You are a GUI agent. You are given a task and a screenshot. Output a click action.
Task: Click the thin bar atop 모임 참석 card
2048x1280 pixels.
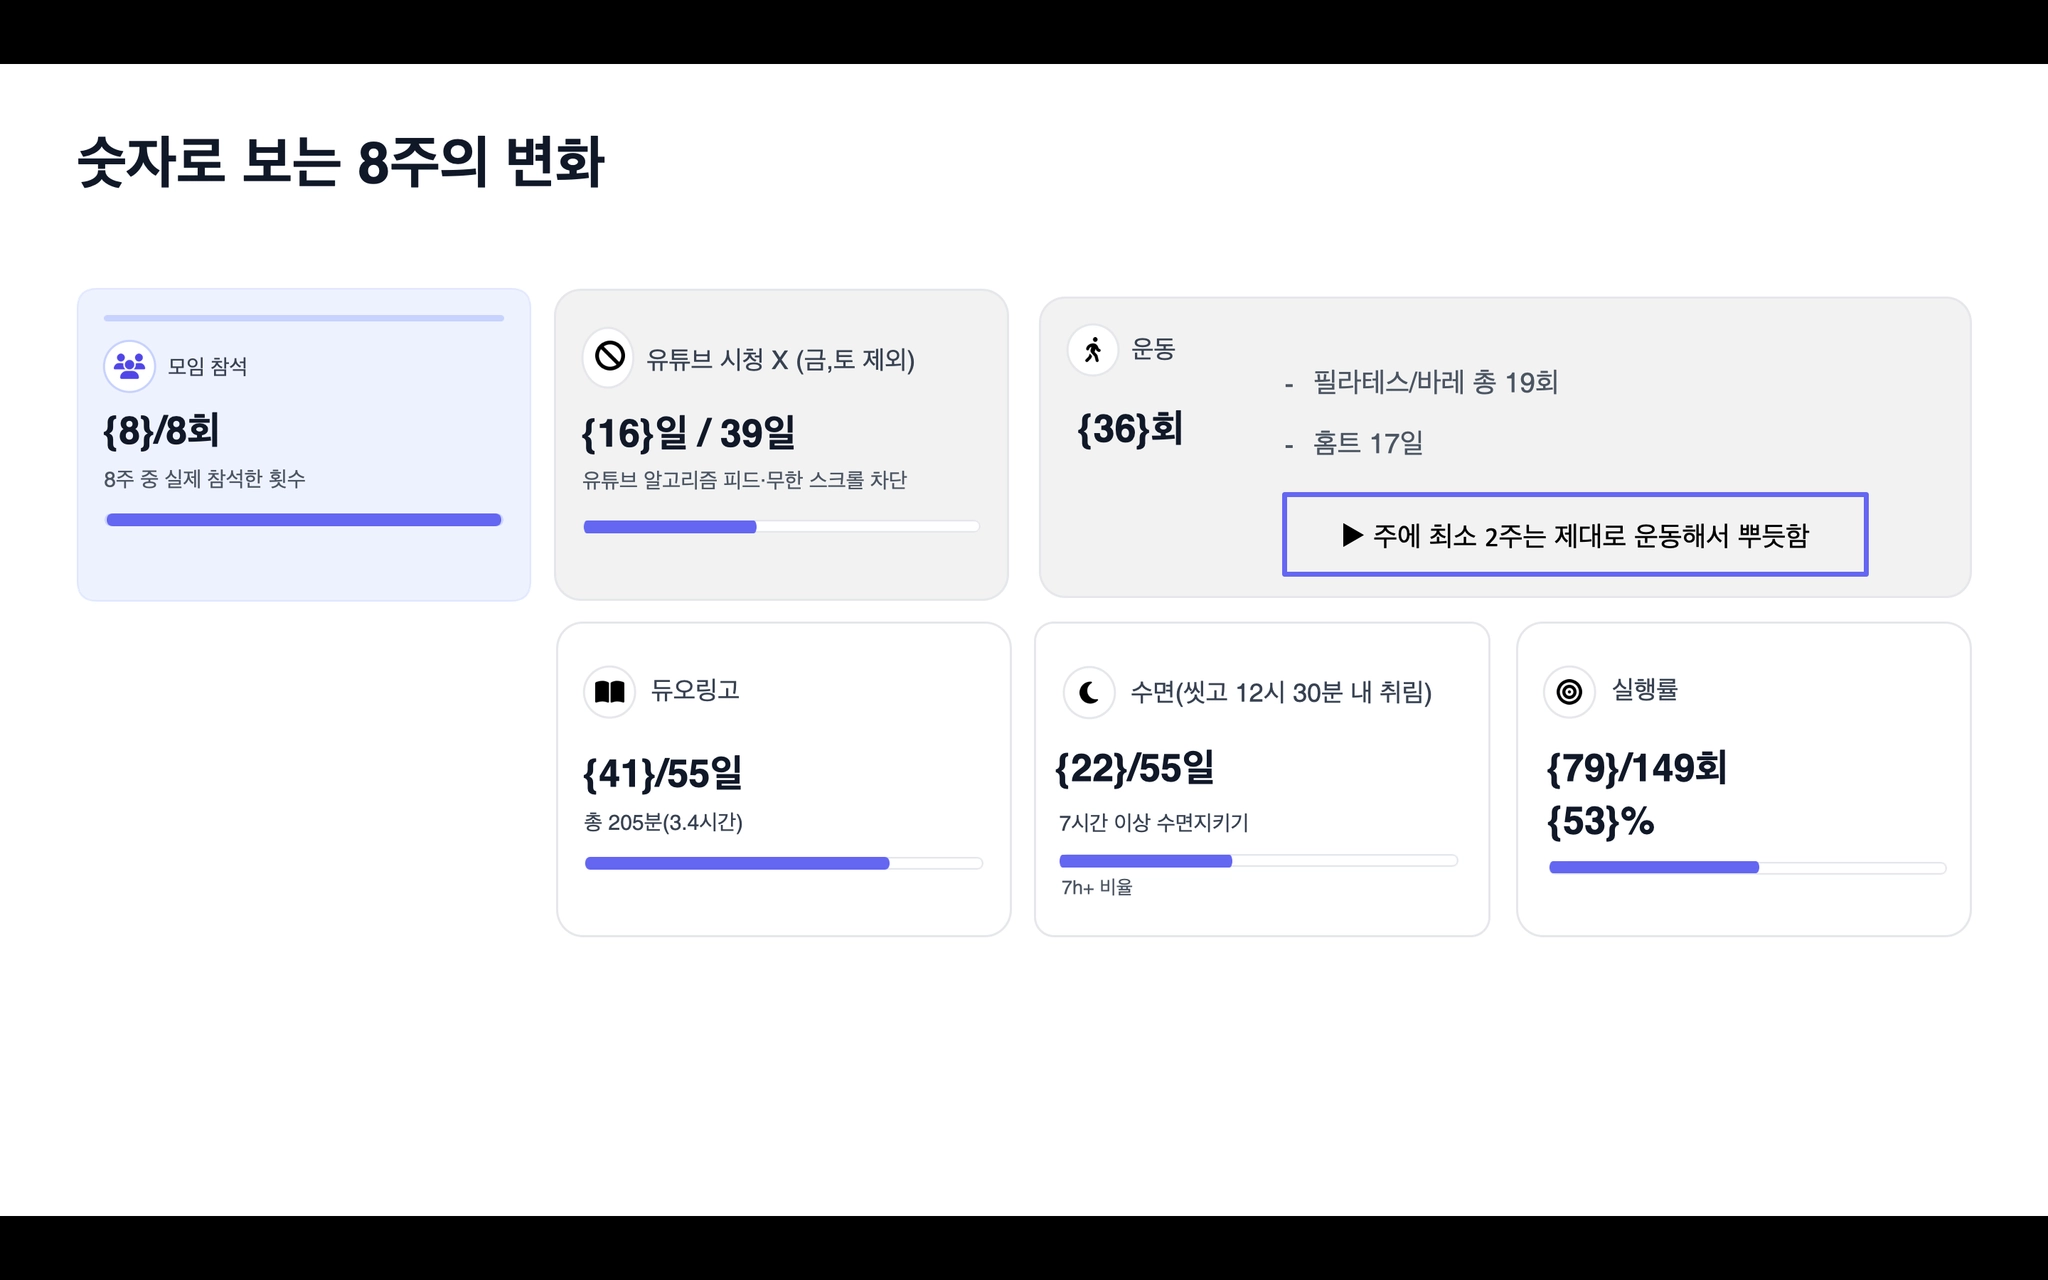coord(303,318)
